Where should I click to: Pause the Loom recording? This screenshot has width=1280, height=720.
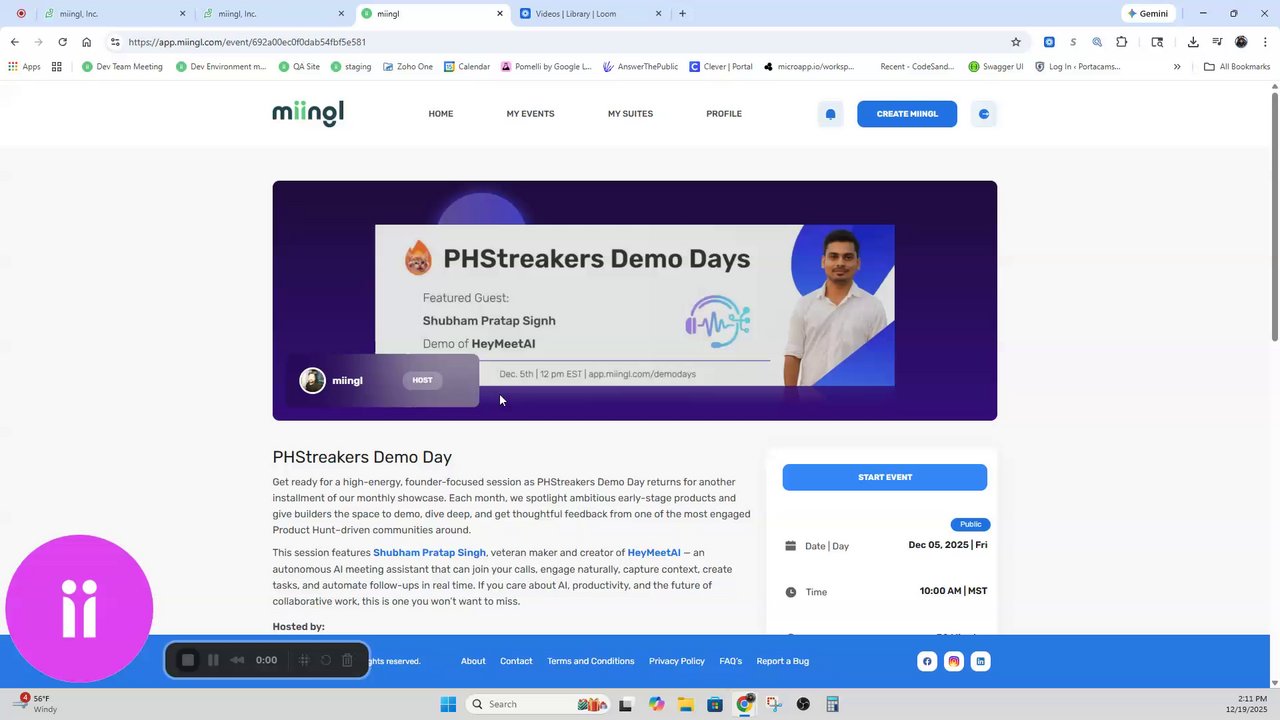213,660
